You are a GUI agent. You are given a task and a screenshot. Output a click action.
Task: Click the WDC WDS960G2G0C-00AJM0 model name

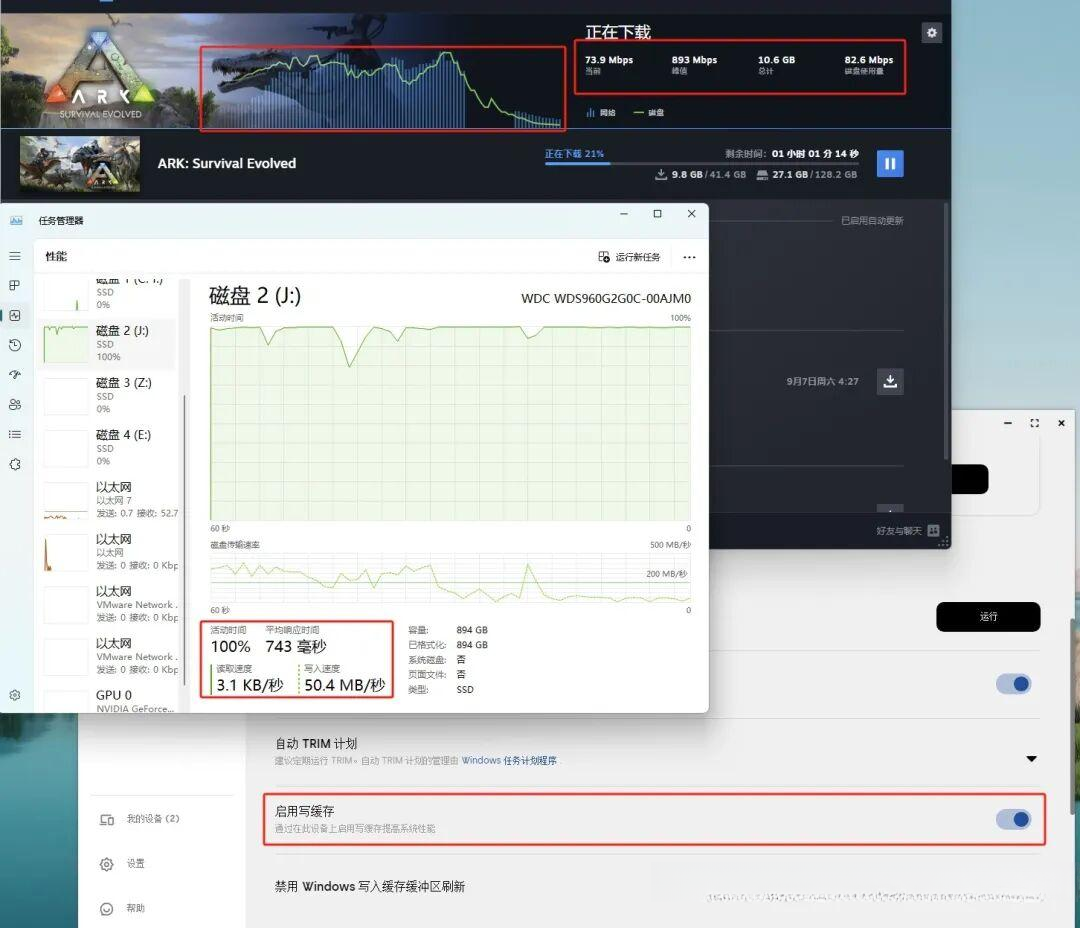click(605, 298)
